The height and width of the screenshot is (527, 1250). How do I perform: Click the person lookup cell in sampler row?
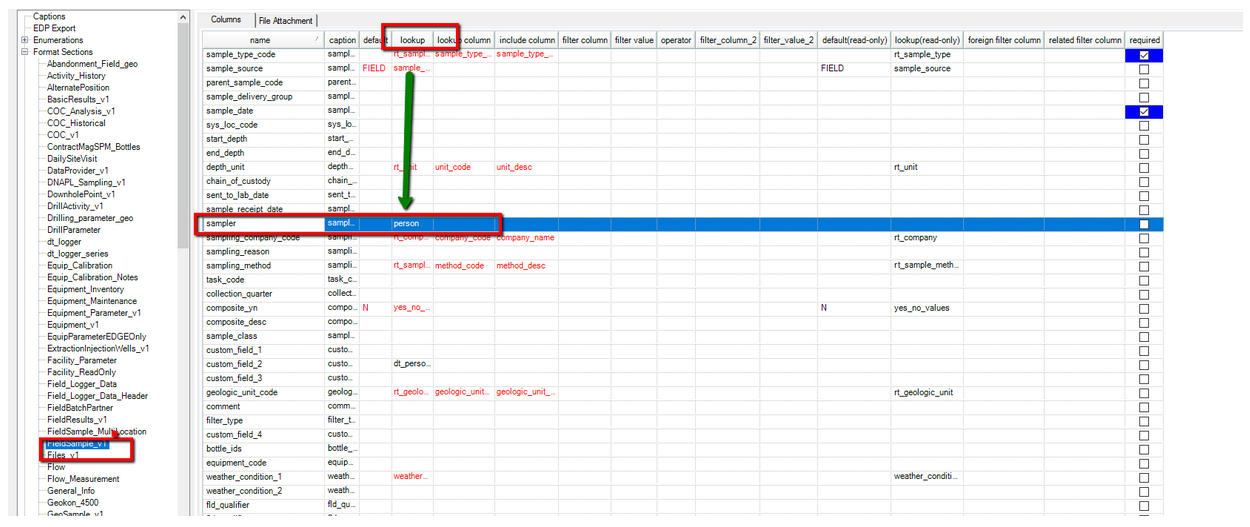click(412, 224)
